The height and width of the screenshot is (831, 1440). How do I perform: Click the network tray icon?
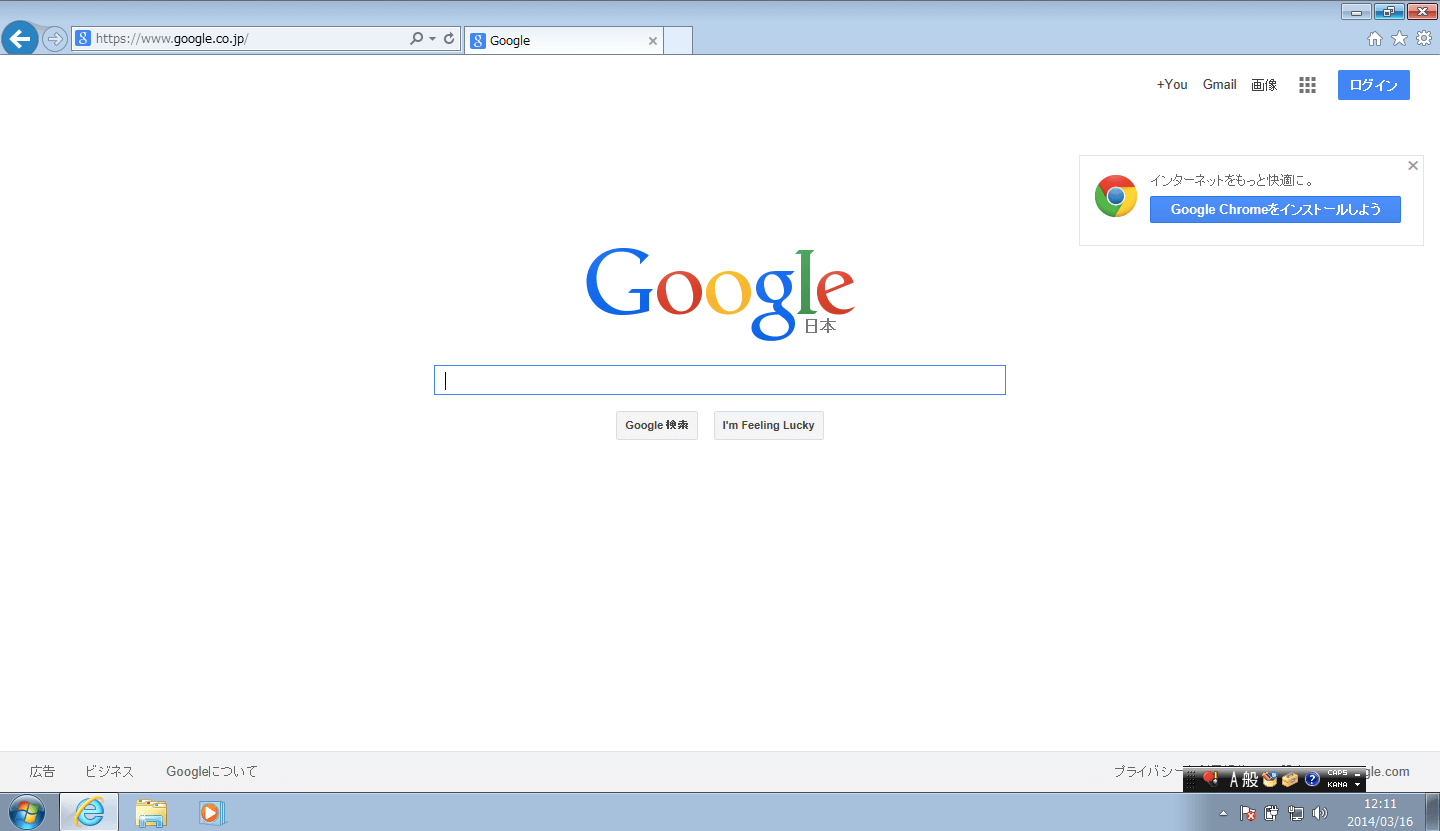click(x=1296, y=813)
